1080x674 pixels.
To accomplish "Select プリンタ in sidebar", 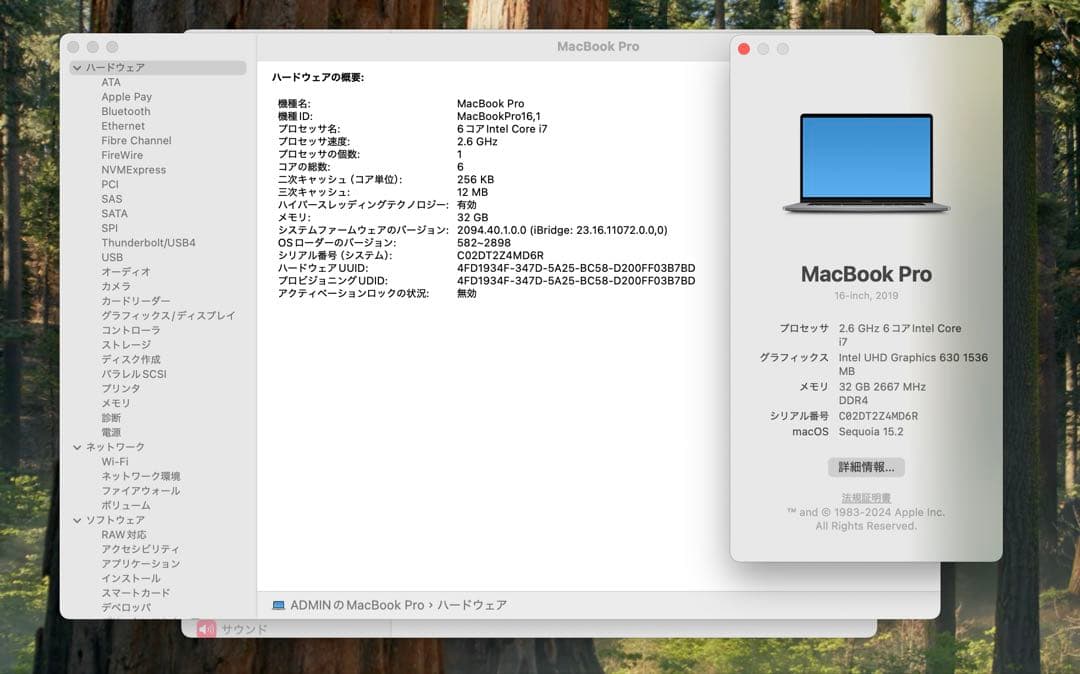I will (121, 388).
